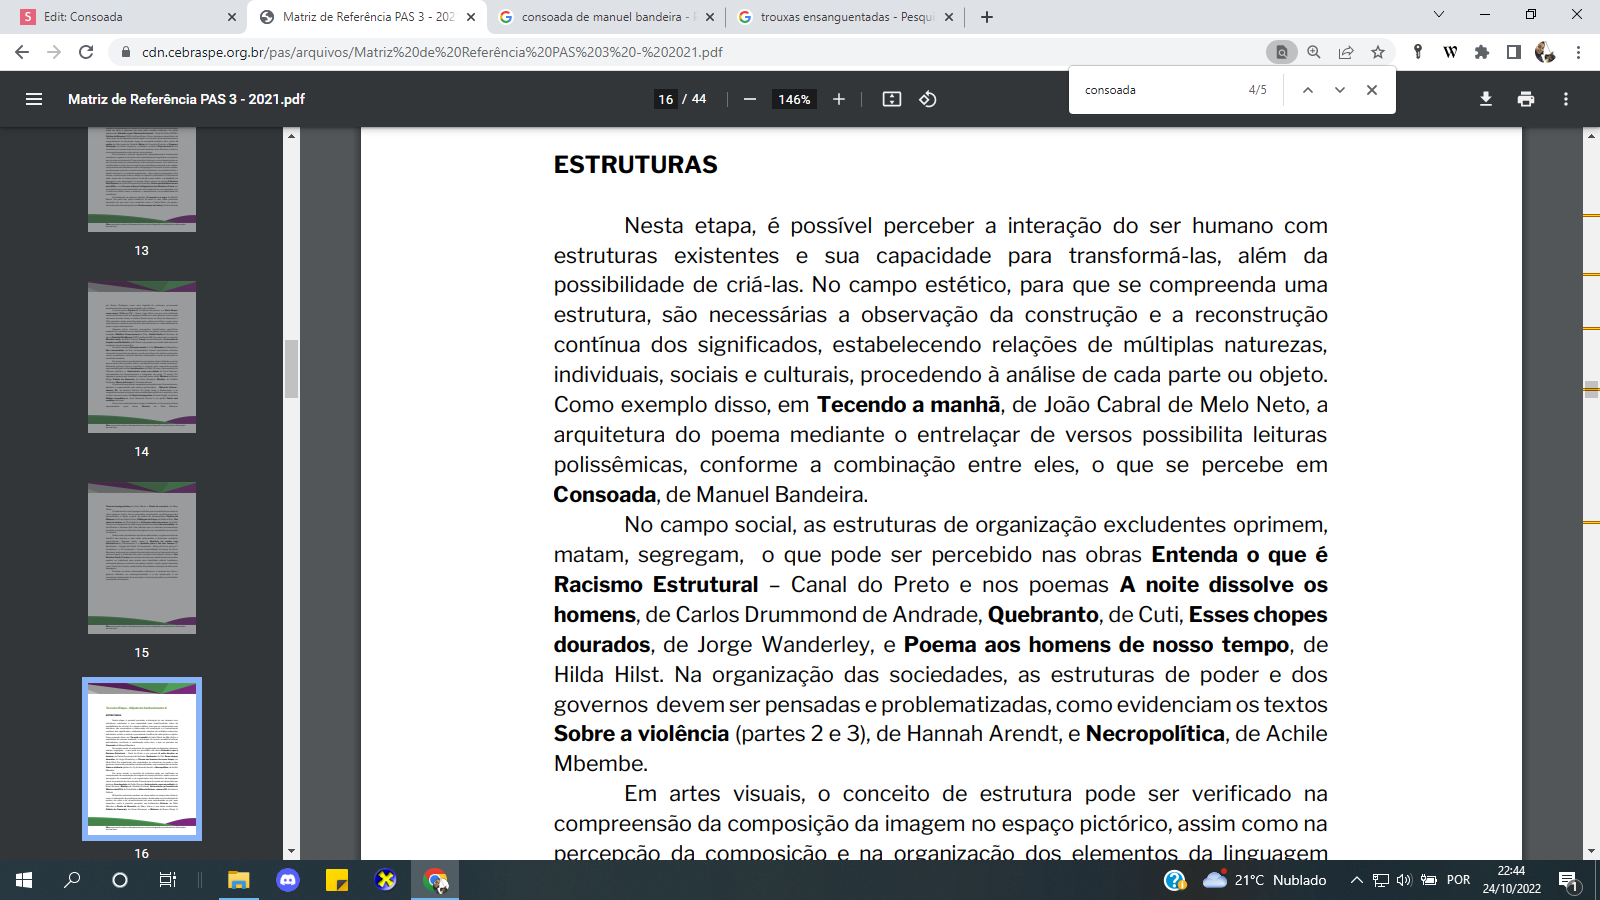The width and height of the screenshot is (1600, 900).
Task: Open the PDF viewer more actions menu
Action: [x=1566, y=99]
